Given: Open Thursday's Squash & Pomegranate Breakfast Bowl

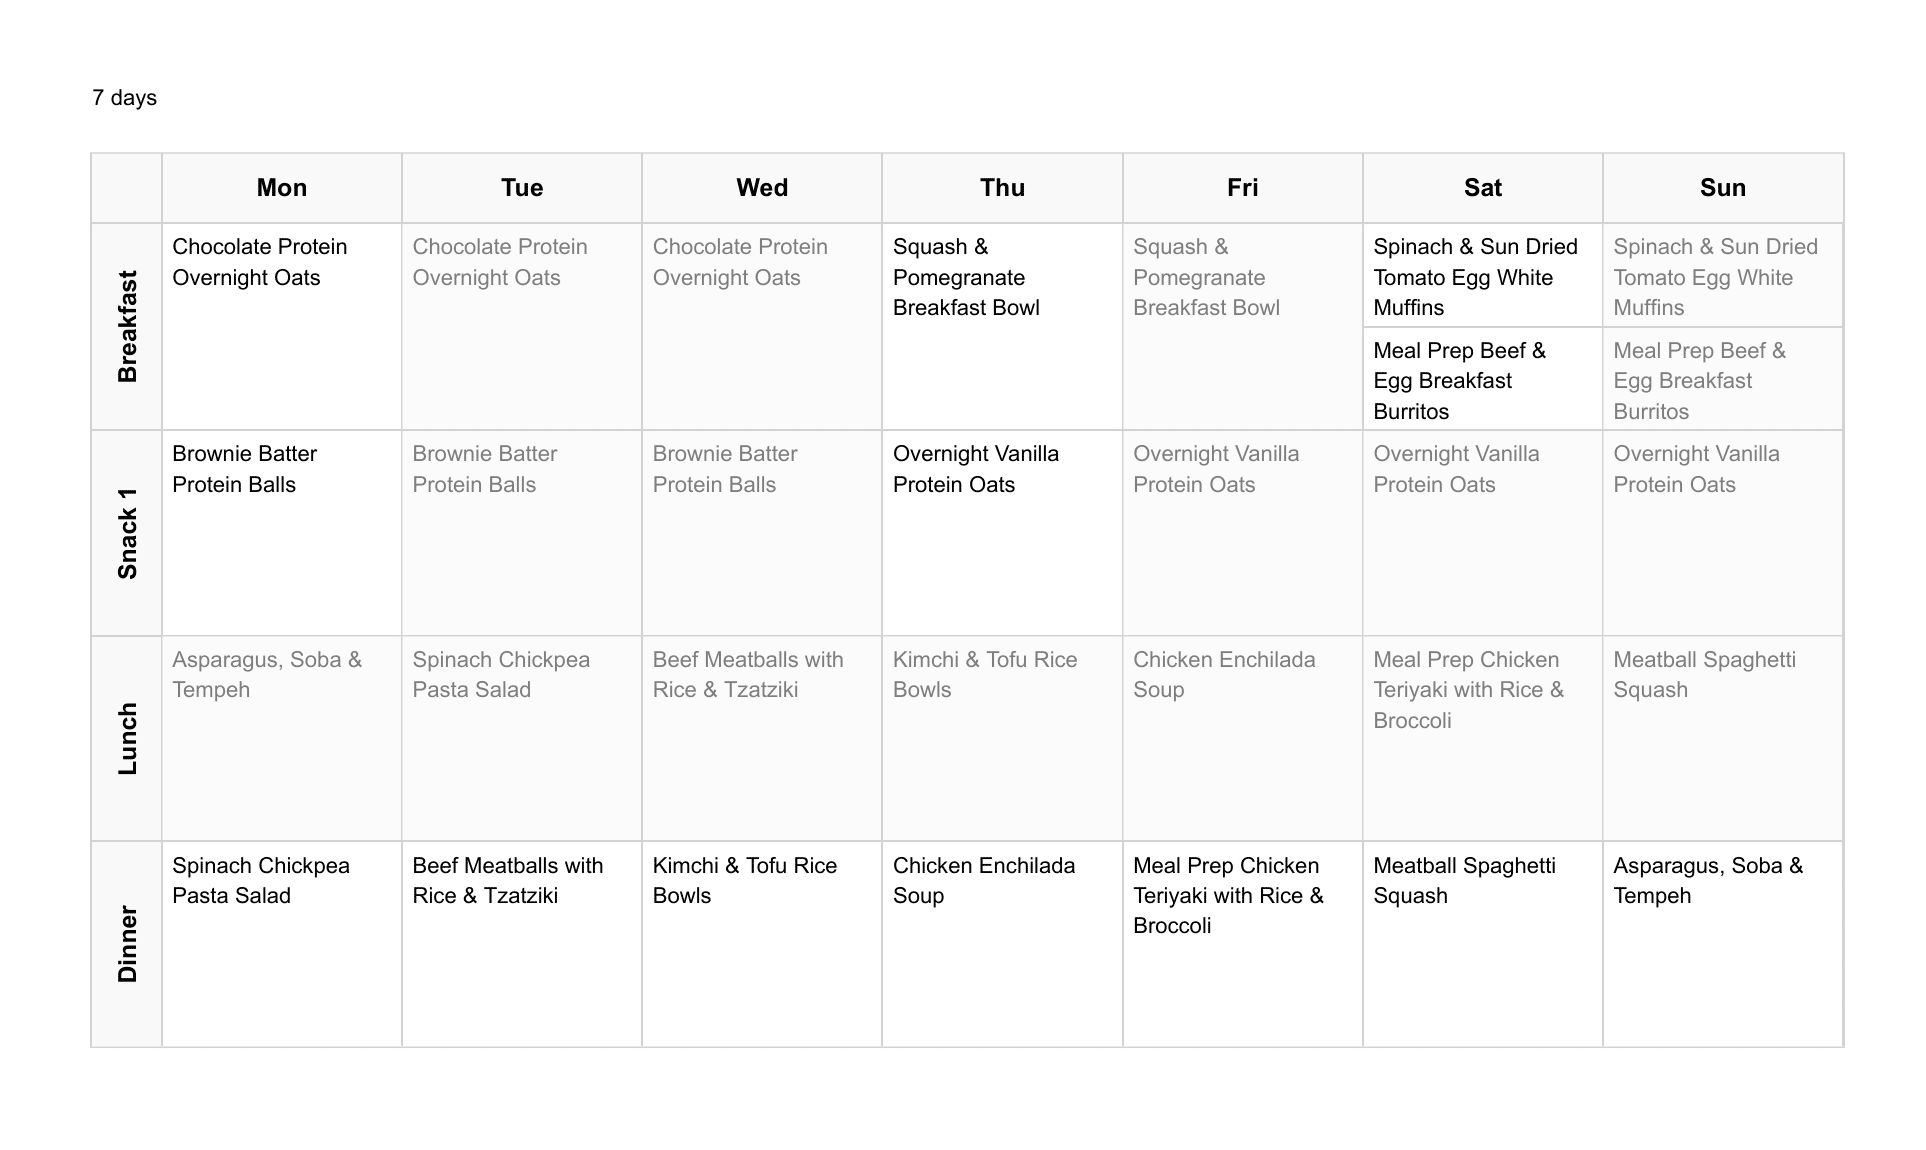Looking at the screenshot, I should pos(966,277).
